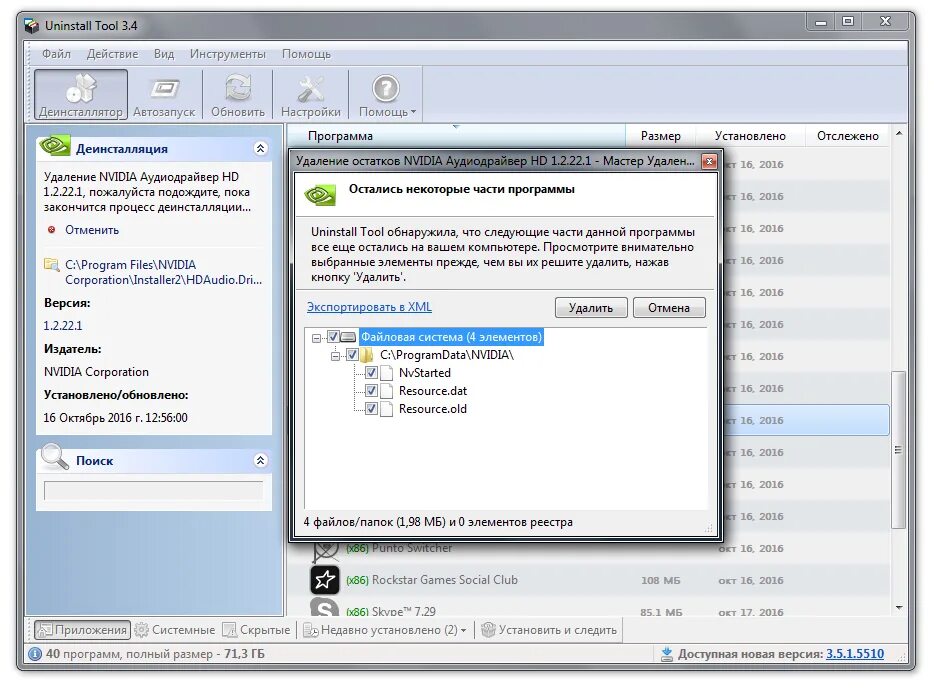Open the Инструменты menu
The width and height of the screenshot is (934, 690).
pyautogui.click(x=228, y=54)
